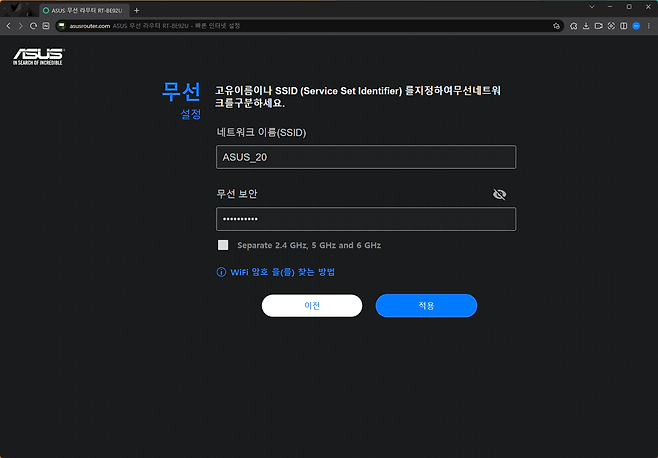
Task: Show the wireless security password
Action: (x=500, y=194)
